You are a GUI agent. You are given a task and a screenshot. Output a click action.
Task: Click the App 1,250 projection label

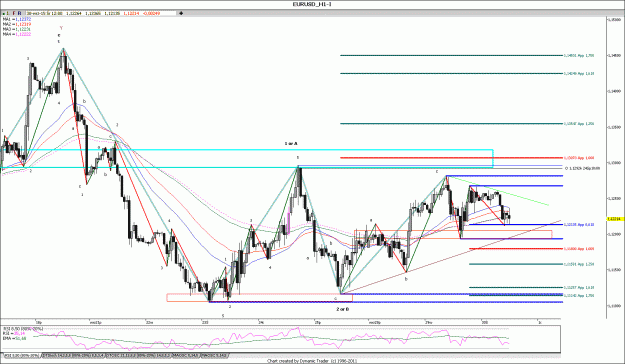579,264
